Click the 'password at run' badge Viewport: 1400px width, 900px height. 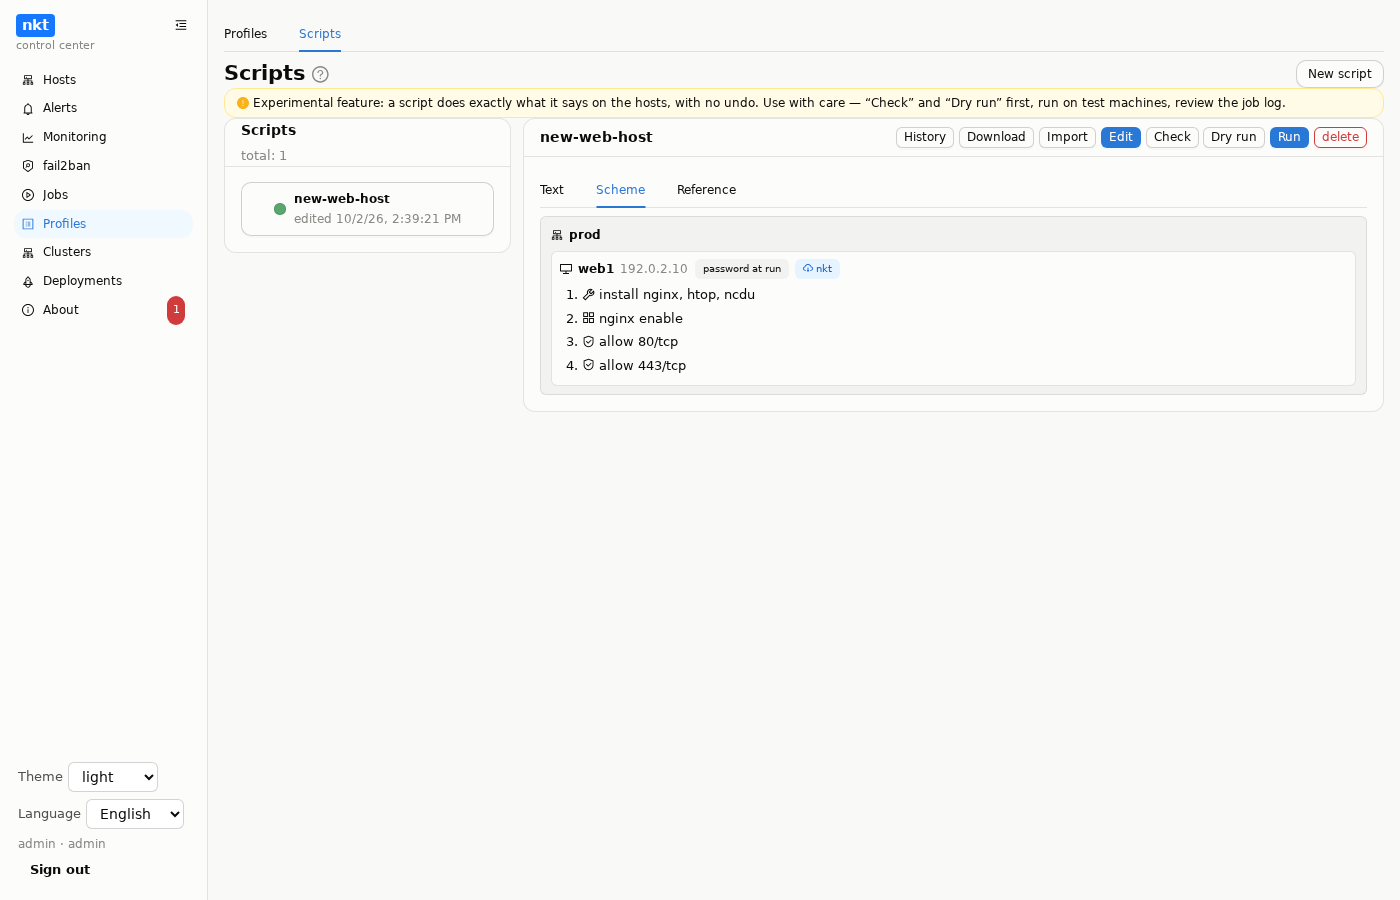pyautogui.click(x=742, y=269)
